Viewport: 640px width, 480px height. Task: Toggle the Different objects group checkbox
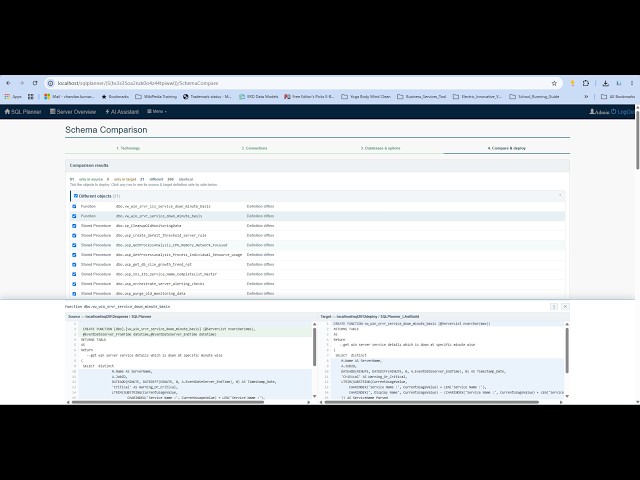coord(76,196)
